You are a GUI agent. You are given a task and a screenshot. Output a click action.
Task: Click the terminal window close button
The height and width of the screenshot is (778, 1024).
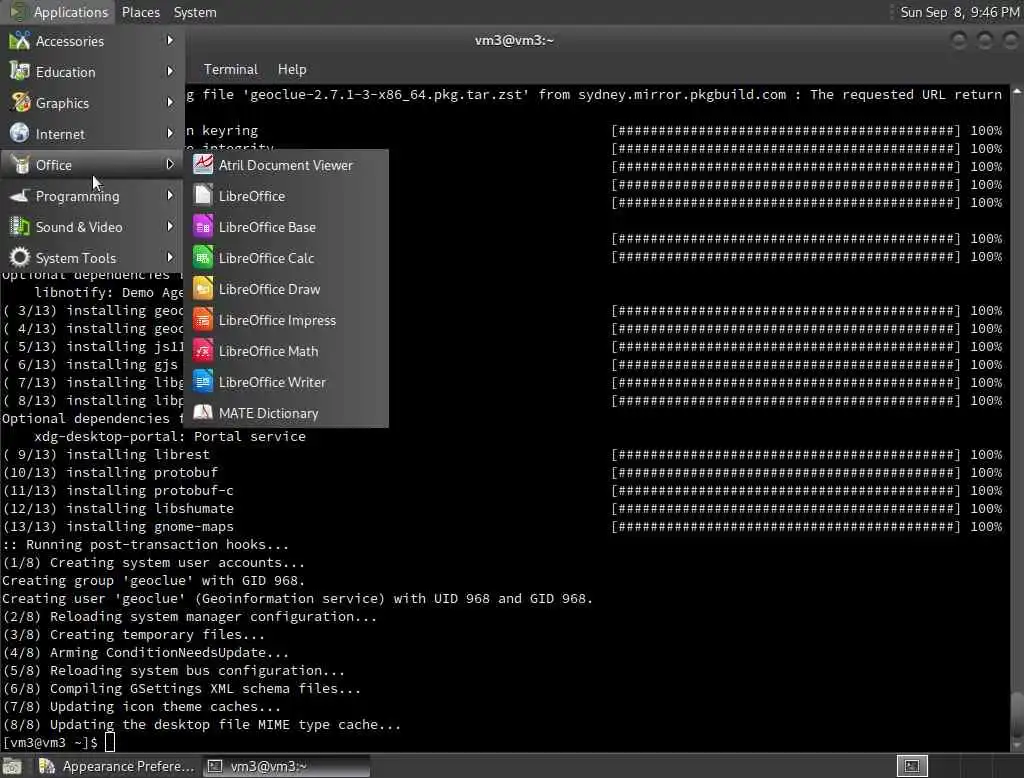[1010, 41]
